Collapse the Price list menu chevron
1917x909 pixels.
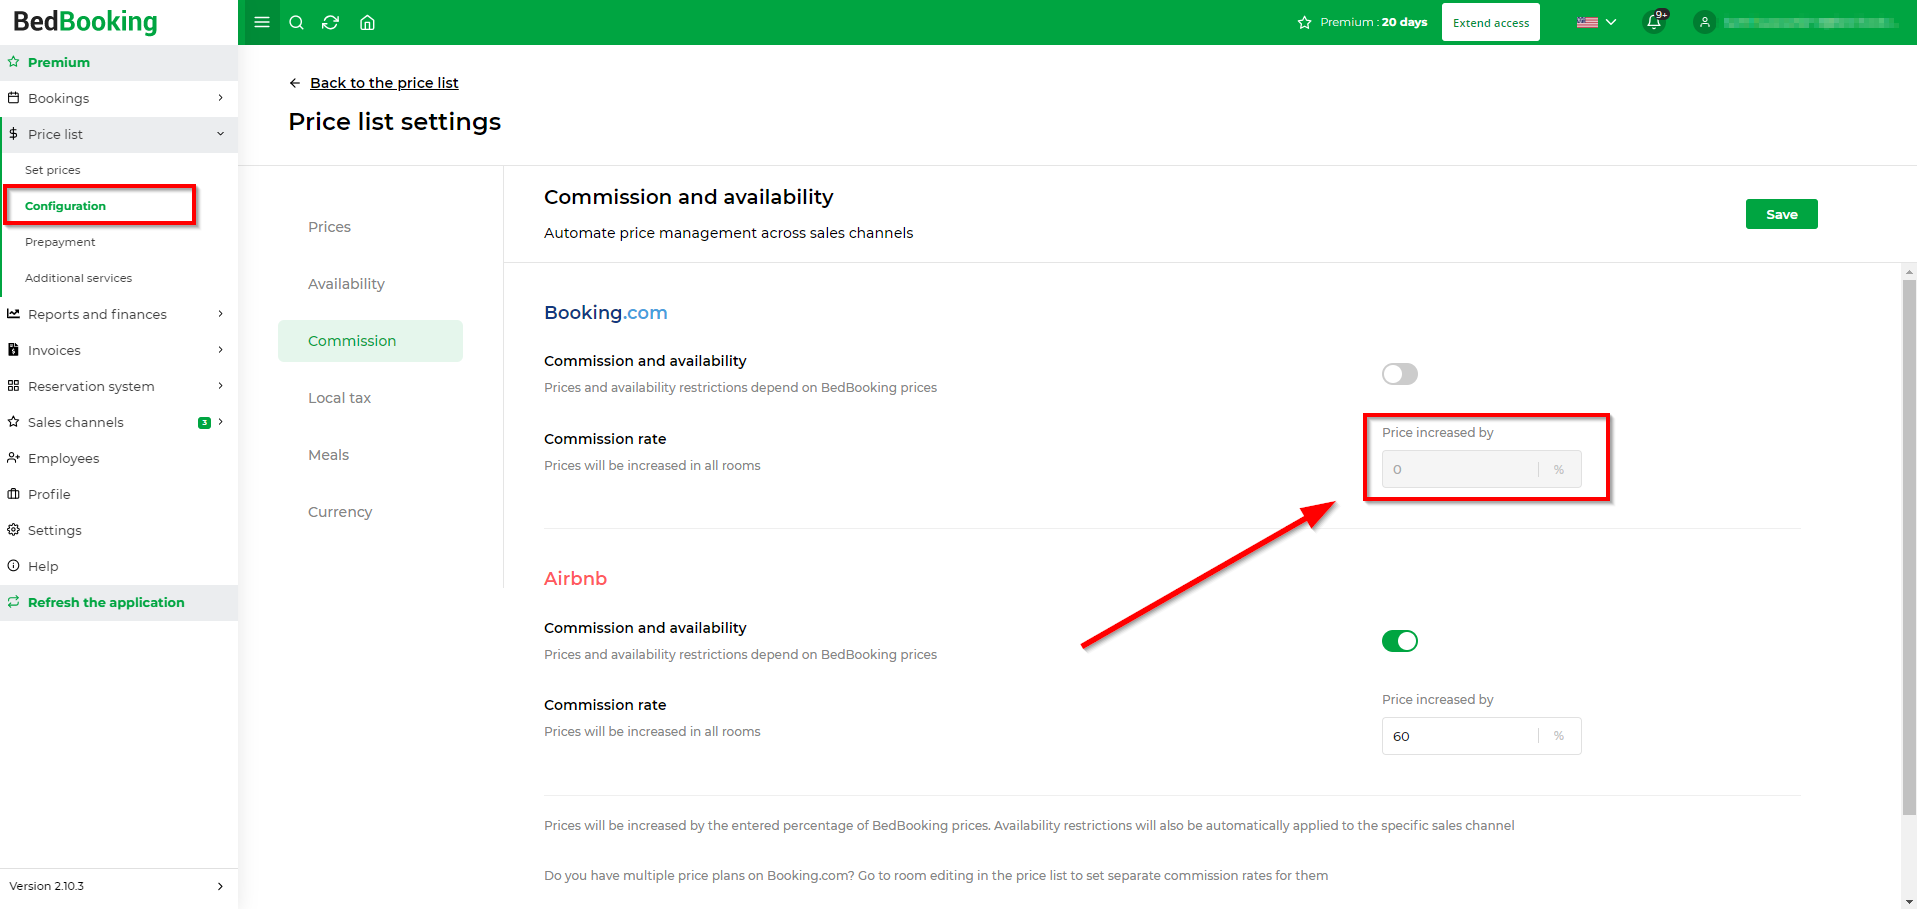[220, 134]
